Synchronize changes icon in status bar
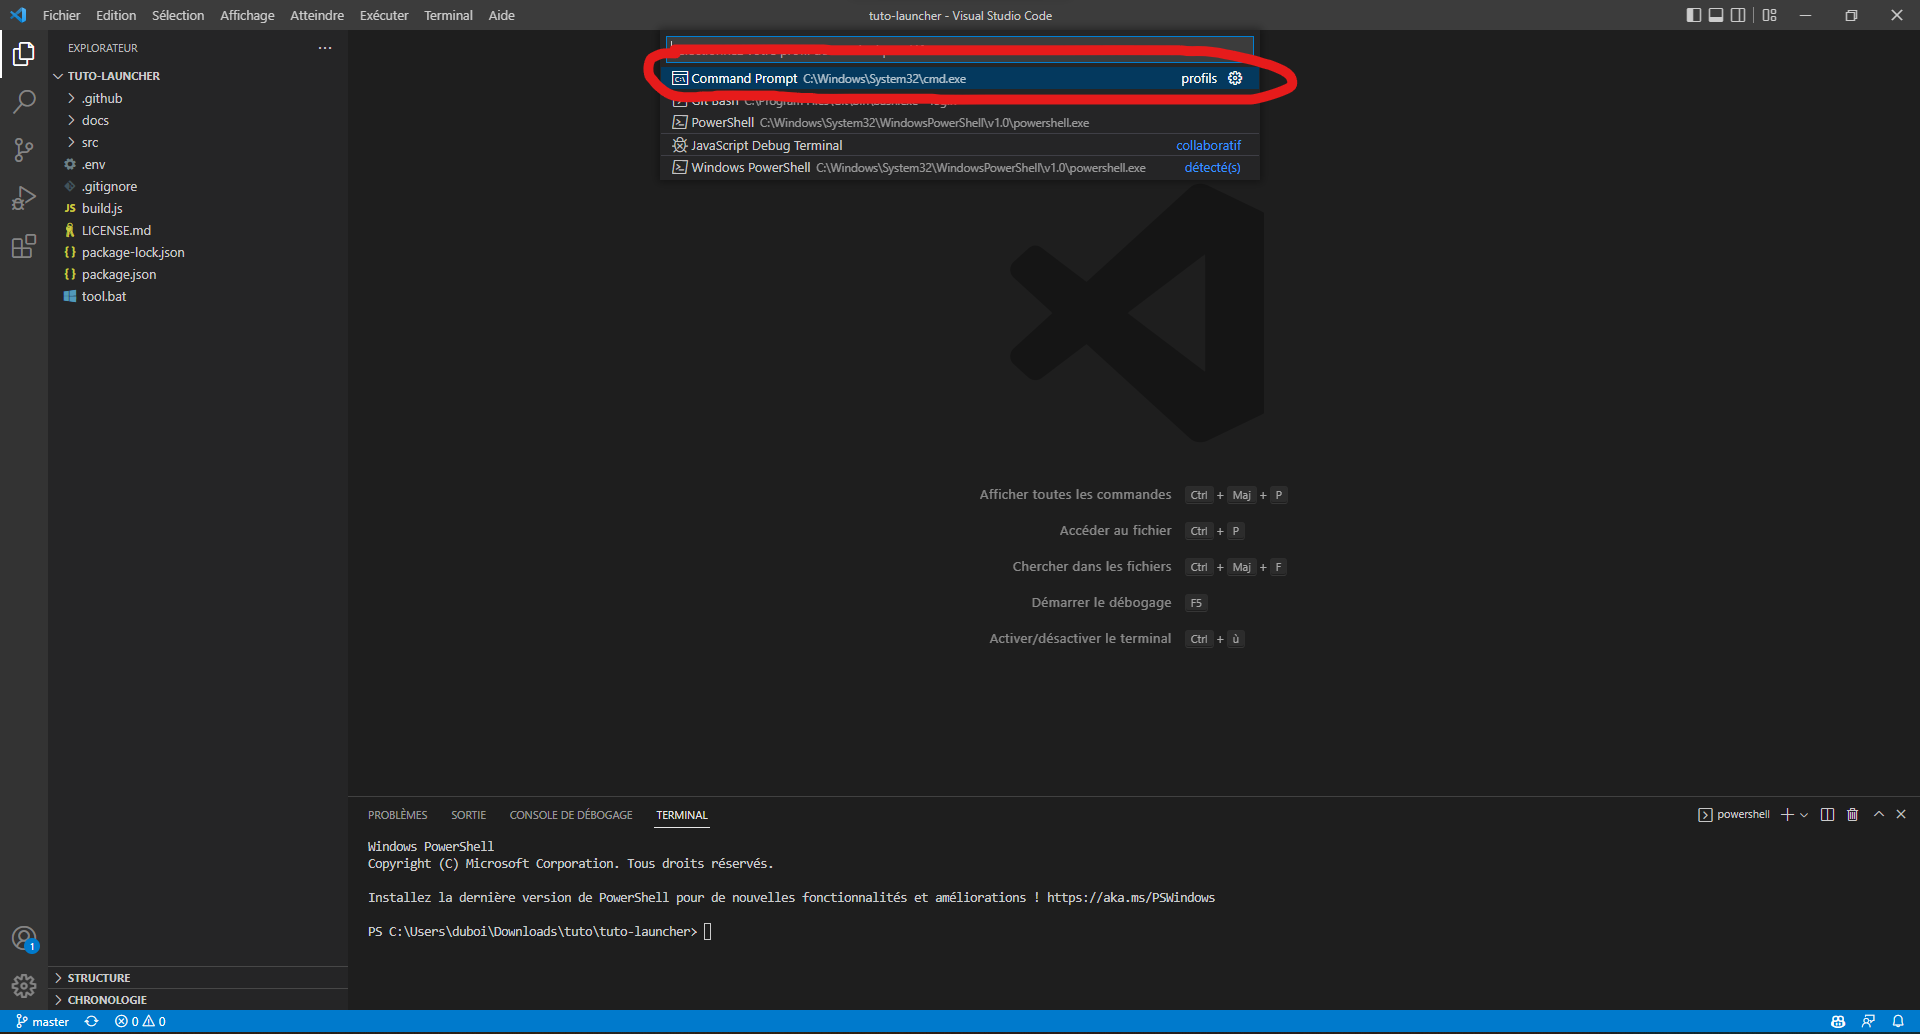The width and height of the screenshot is (1920, 1034). tap(91, 1021)
